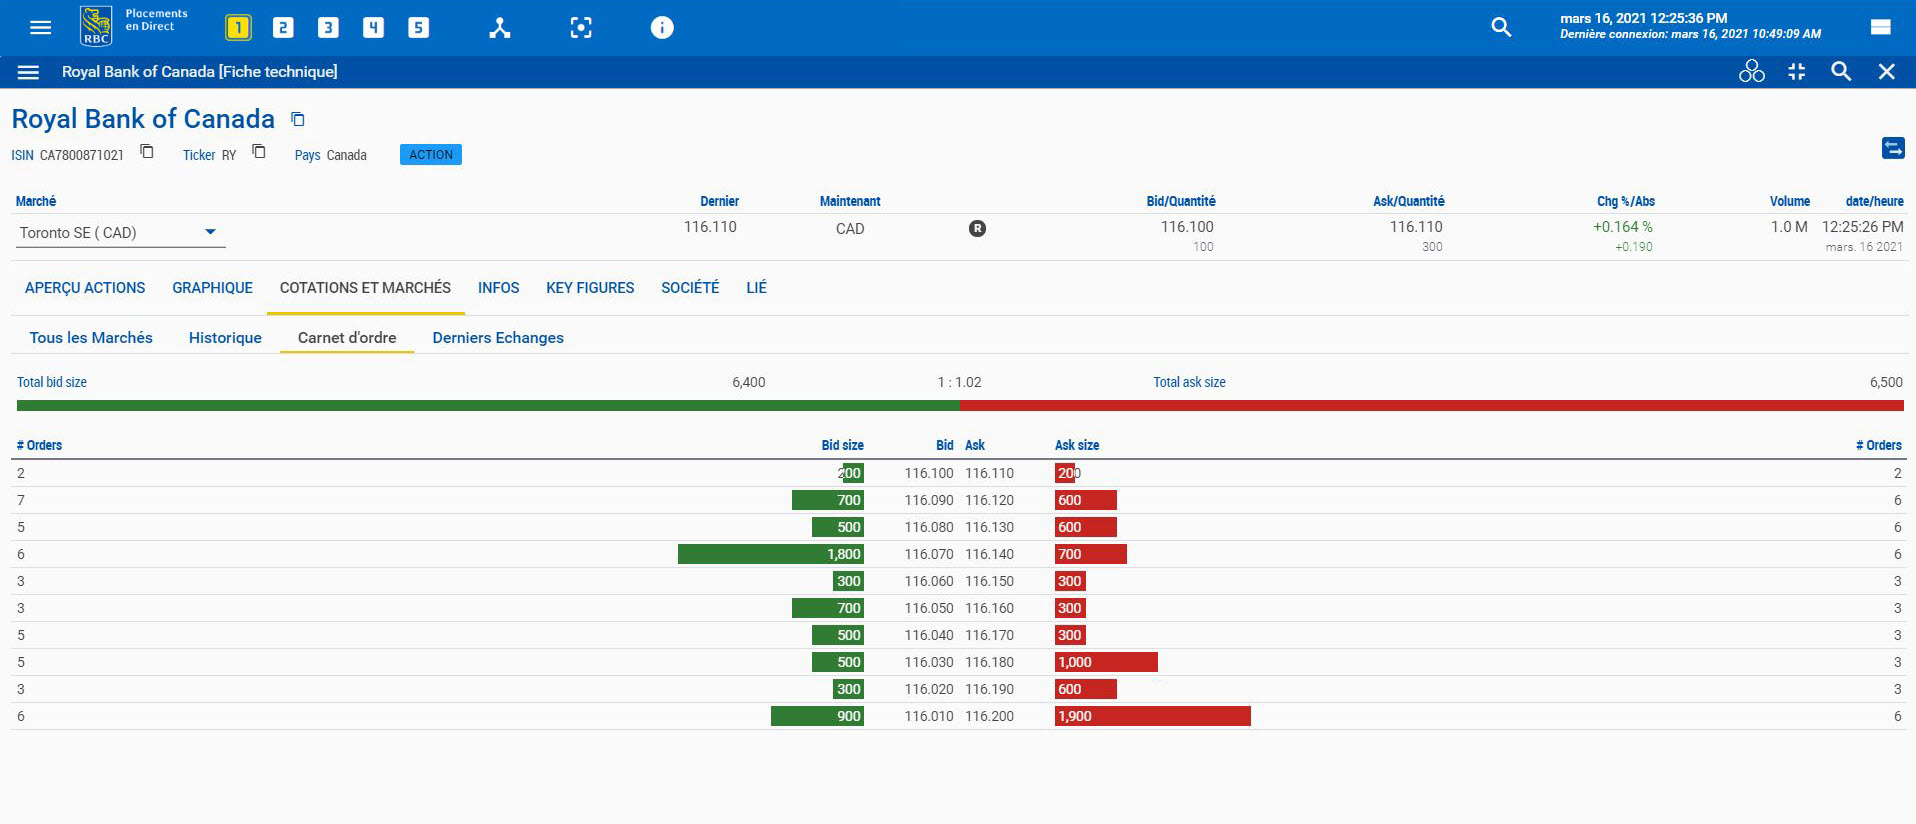Viewport: 1916px width, 824px height.
Task: Click the 1,900 ask size bar
Action: [1153, 716]
